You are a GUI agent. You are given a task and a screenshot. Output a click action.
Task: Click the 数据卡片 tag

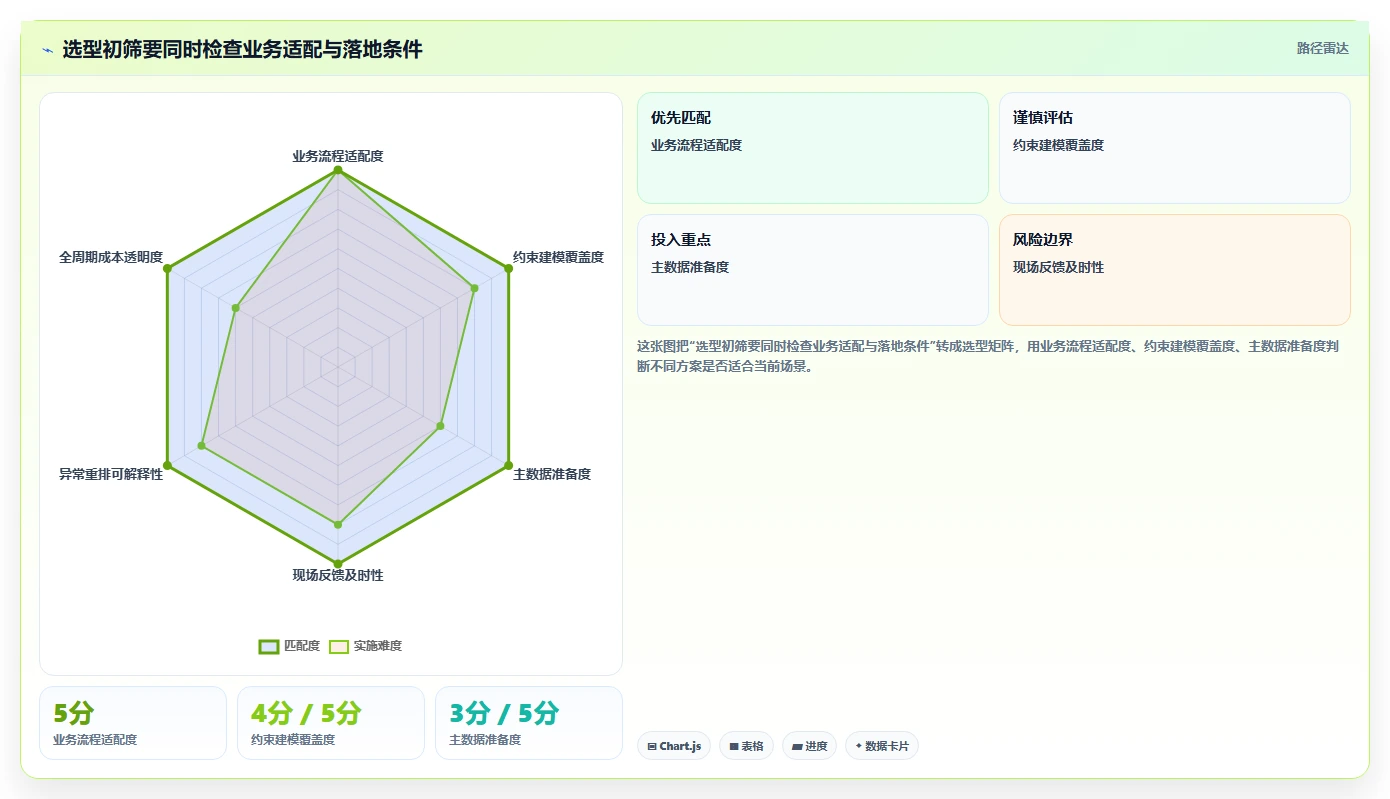click(882, 746)
